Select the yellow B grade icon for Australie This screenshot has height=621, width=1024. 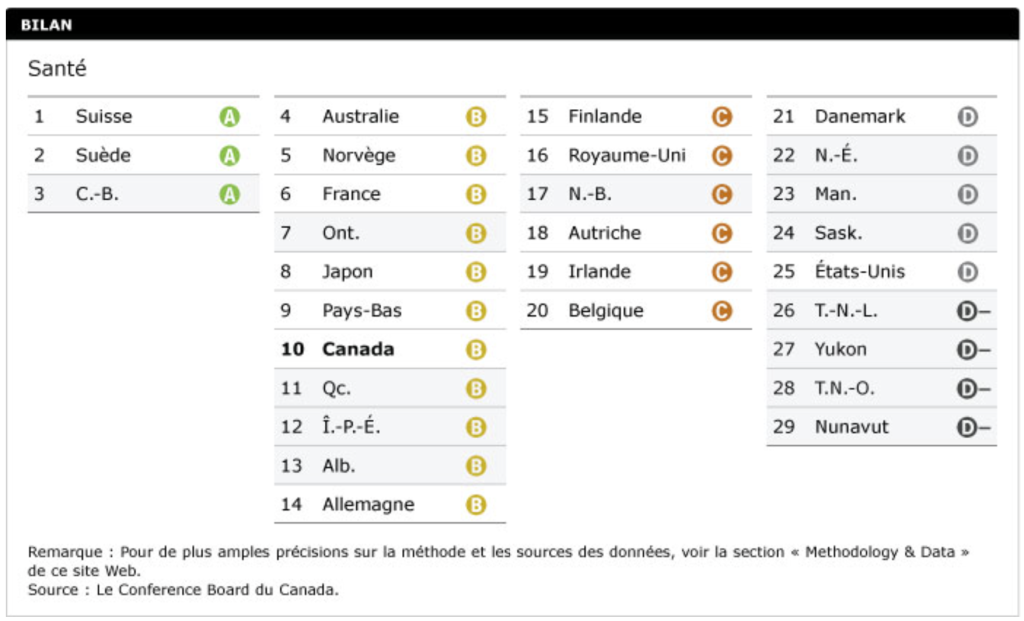(476, 117)
